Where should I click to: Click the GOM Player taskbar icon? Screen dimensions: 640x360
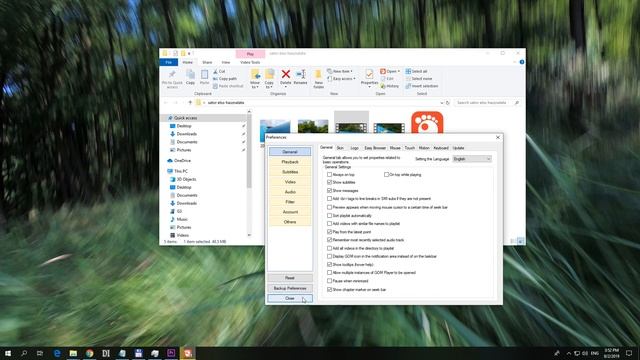coord(188,353)
